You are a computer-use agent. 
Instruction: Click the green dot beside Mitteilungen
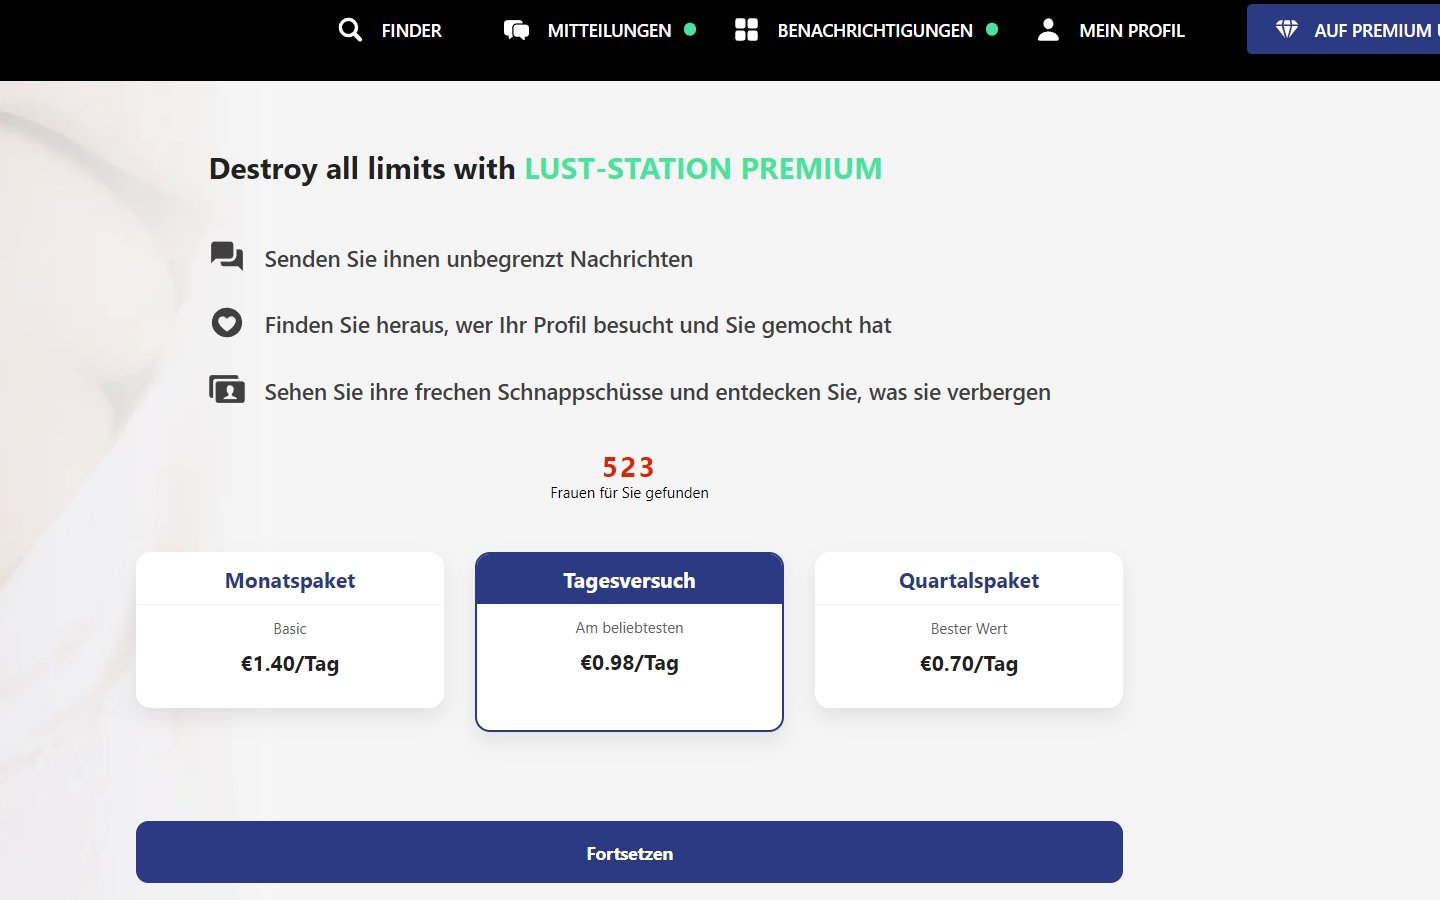pyautogui.click(x=690, y=30)
